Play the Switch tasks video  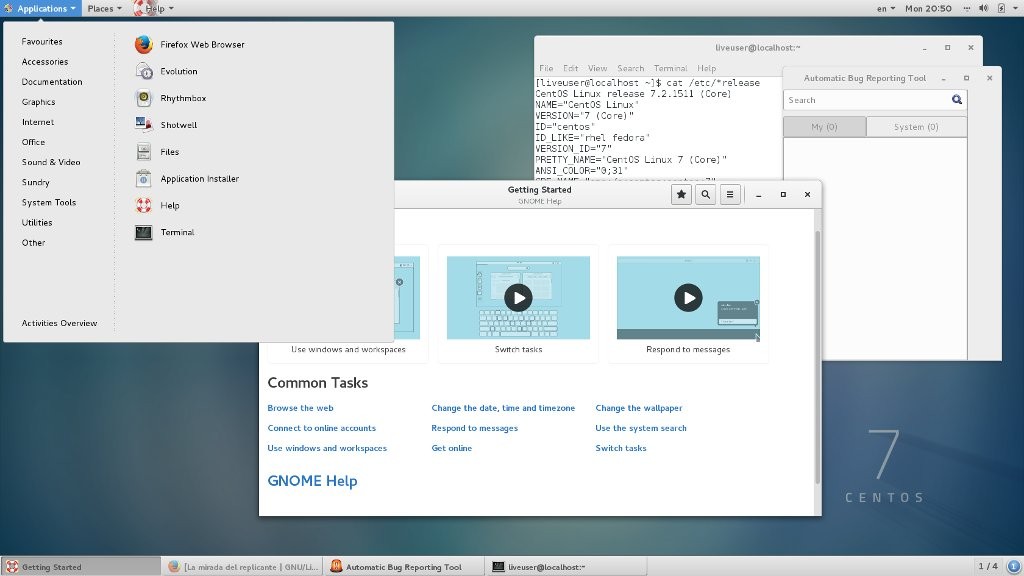pos(518,297)
